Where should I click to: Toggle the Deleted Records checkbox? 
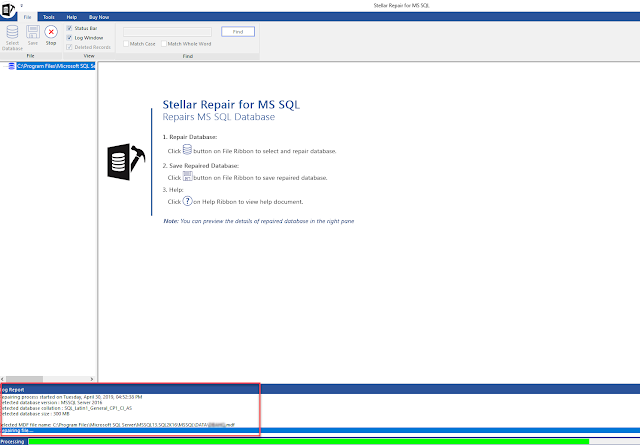pos(69,47)
